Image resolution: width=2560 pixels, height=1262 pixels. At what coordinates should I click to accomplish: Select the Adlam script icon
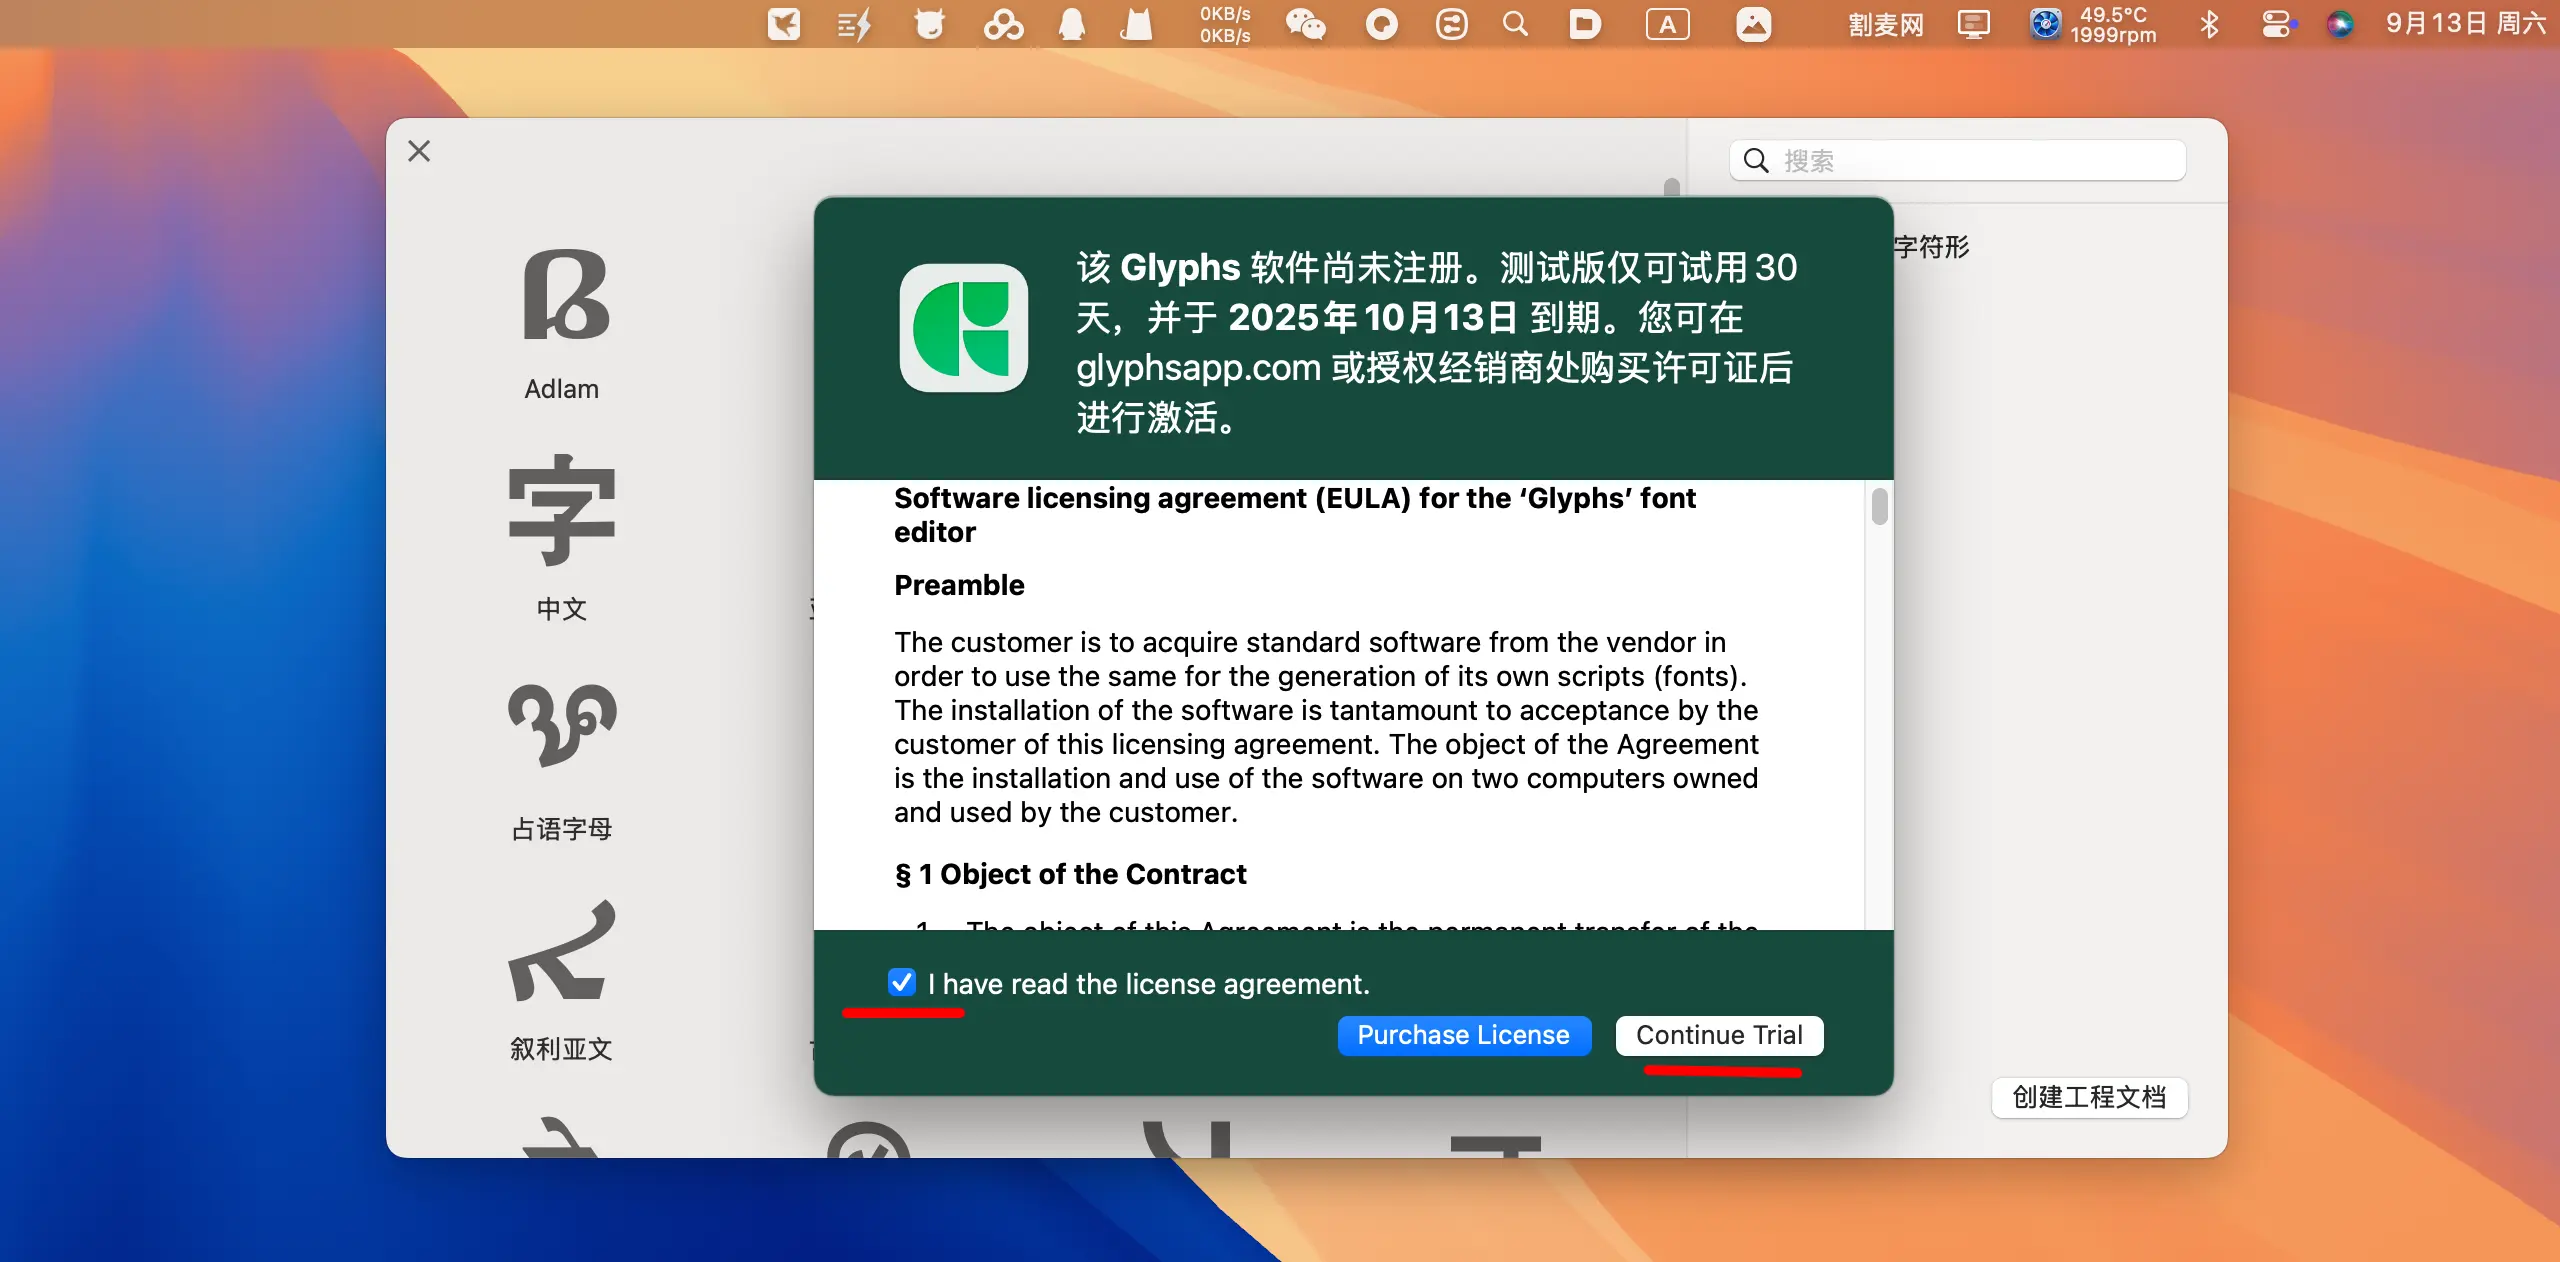(565, 296)
